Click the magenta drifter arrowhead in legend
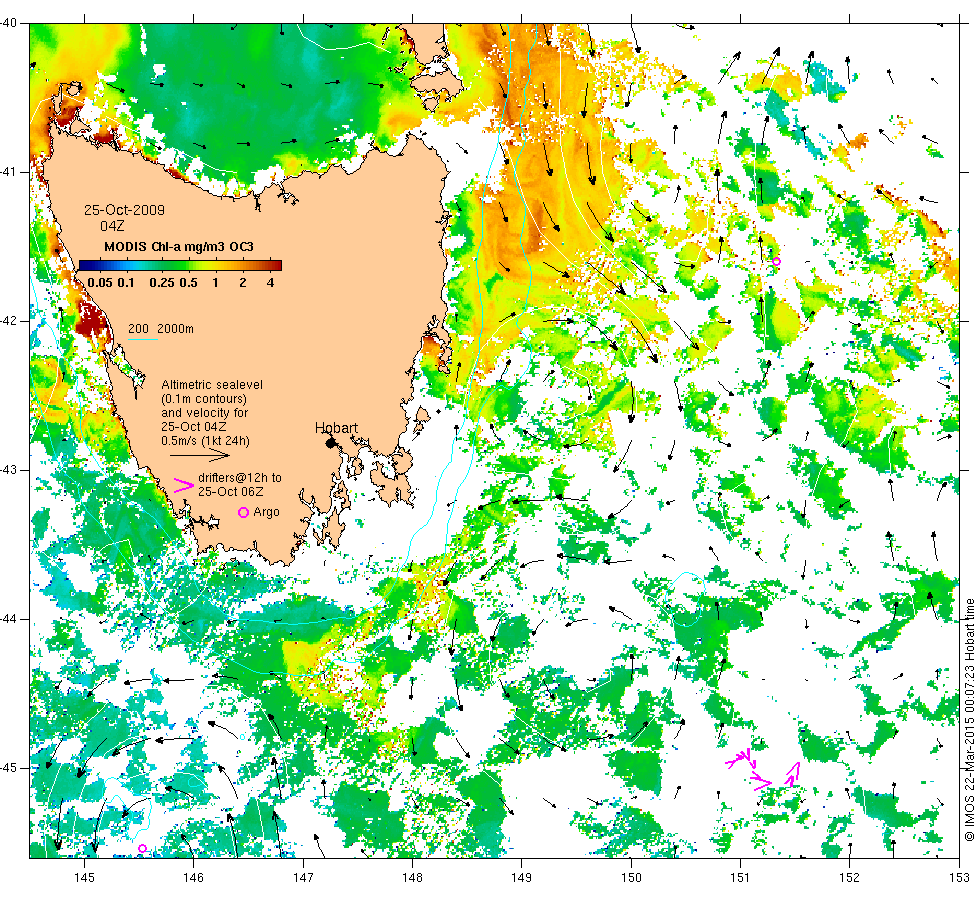The width and height of the screenshot is (980, 900). point(184,485)
